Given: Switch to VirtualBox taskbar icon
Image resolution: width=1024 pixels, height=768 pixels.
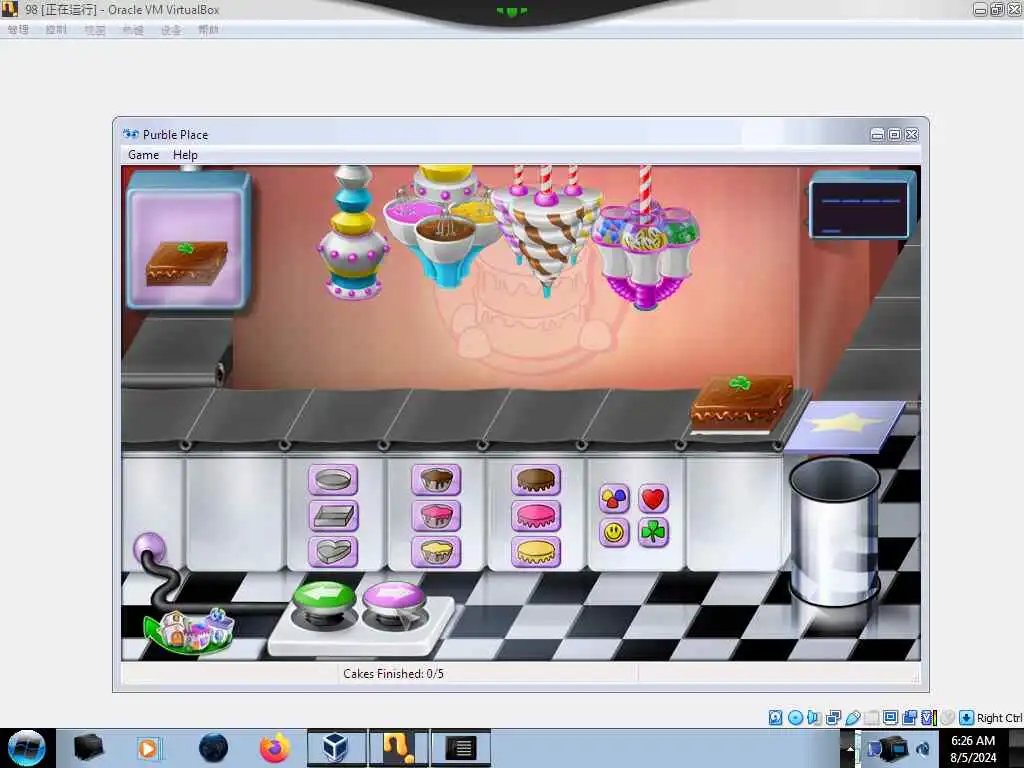Looking at the screenshot, I should 336,748.
